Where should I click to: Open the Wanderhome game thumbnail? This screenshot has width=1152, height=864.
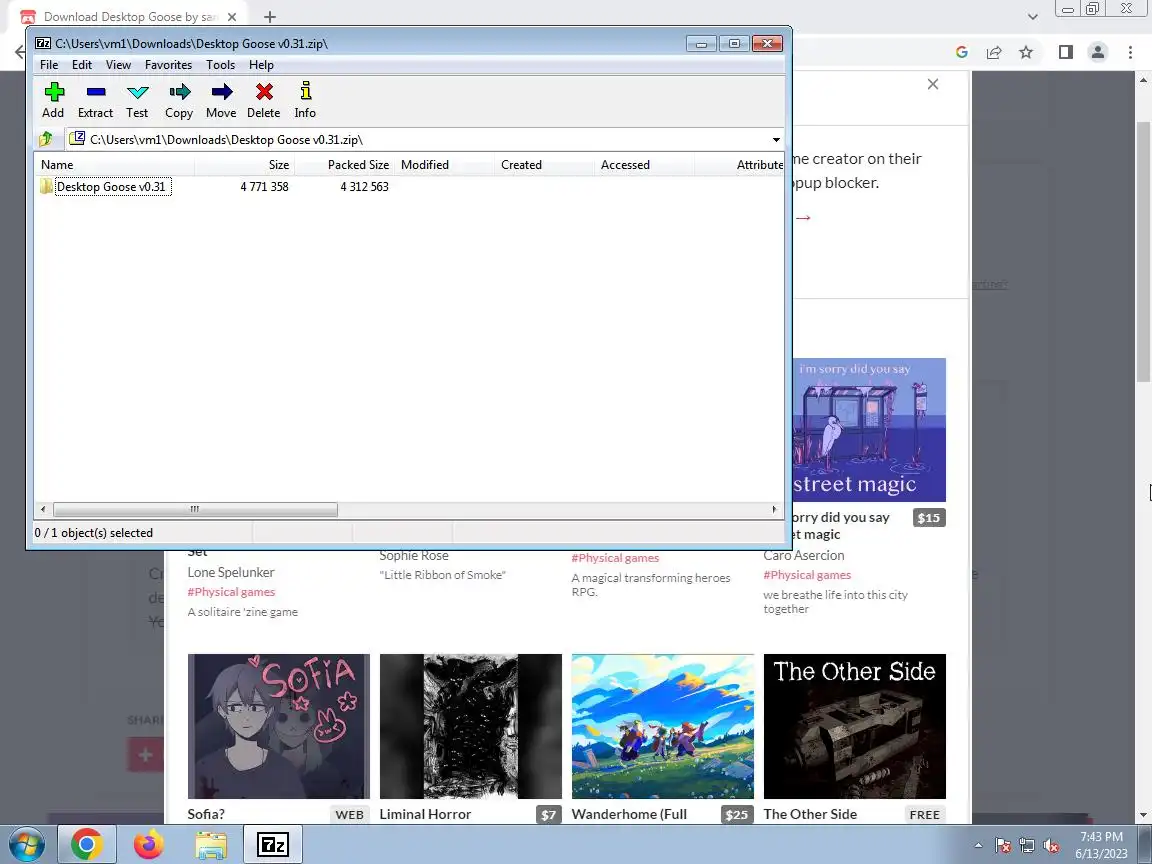pyautogui.click(x=663, y=726)
